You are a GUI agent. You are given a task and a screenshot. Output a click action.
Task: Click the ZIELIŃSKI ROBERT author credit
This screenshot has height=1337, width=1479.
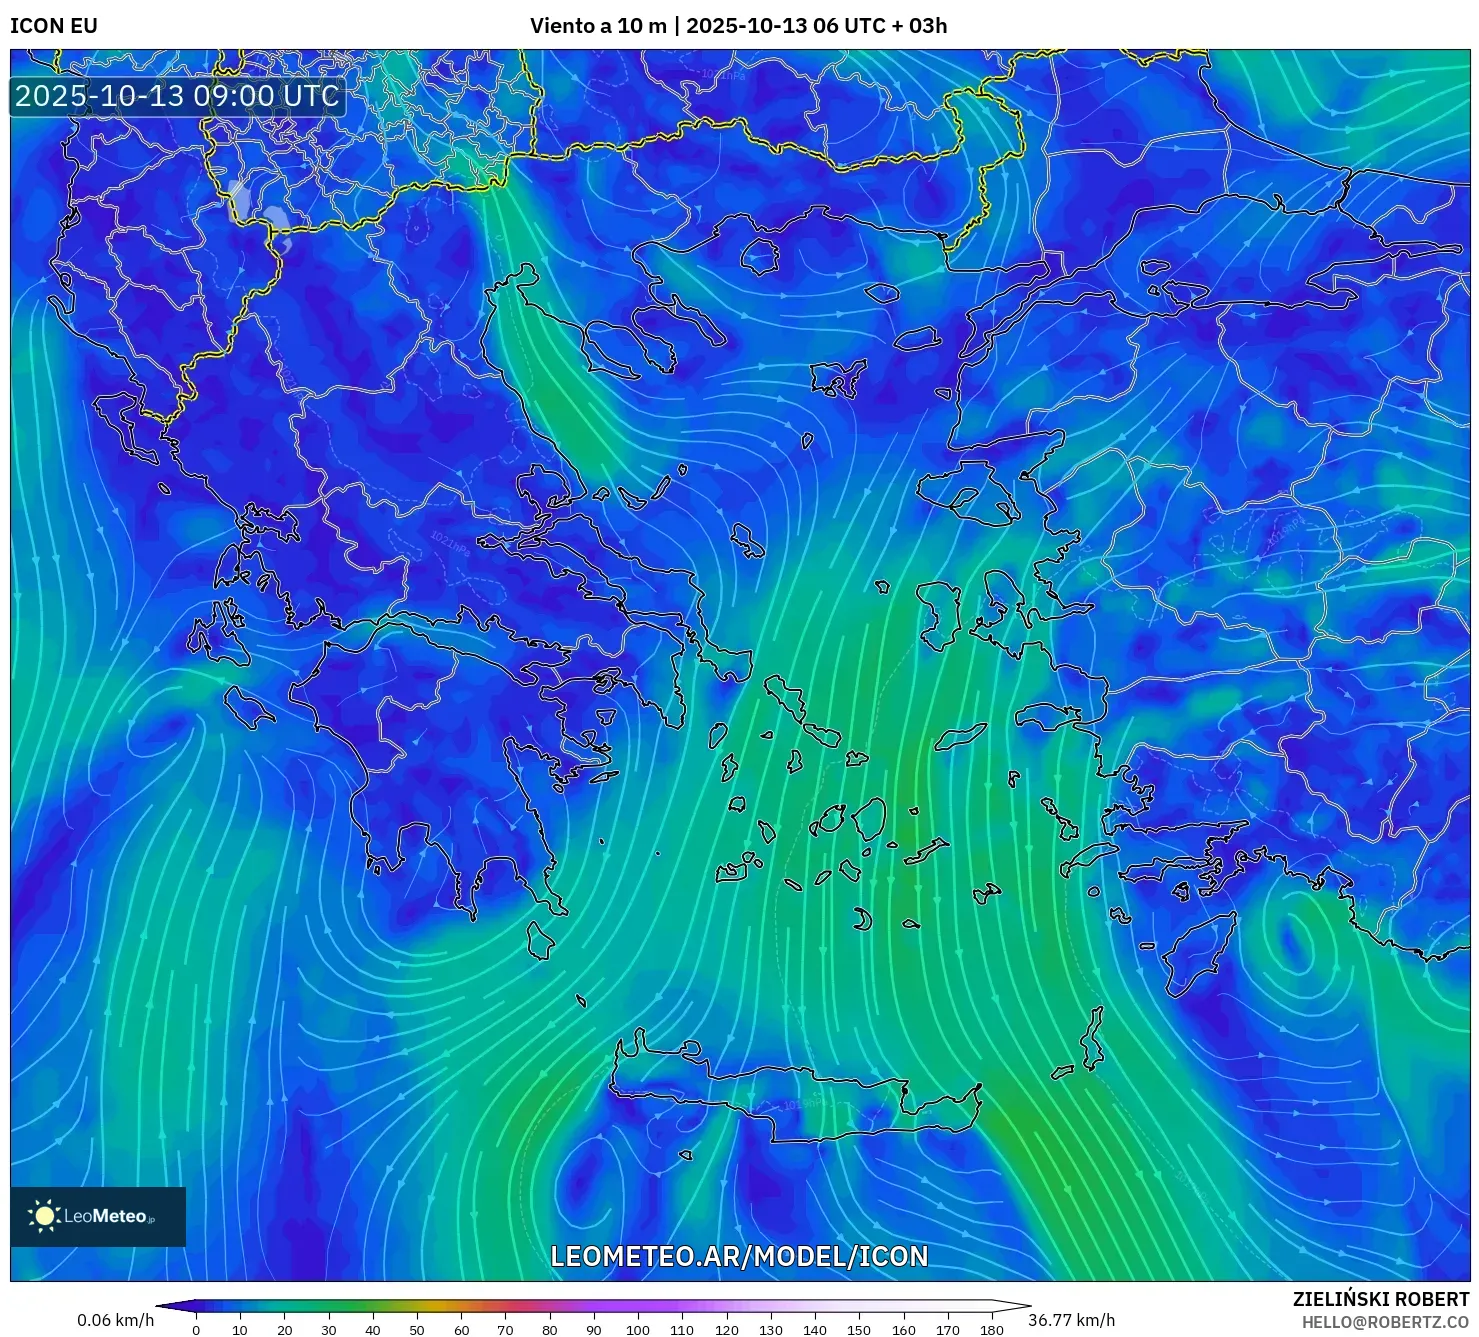pyautogui.click(x=1380, y=1299)
